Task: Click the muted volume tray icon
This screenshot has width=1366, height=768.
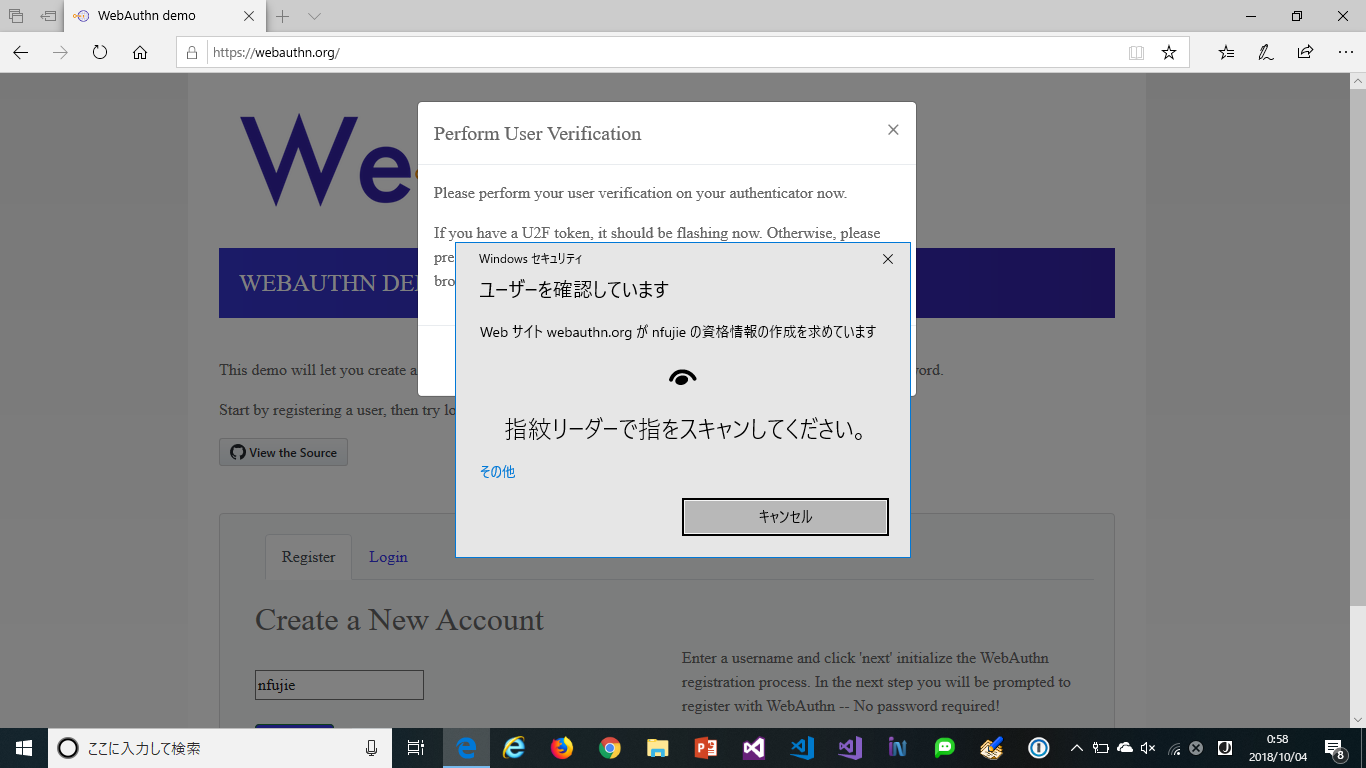Action: tap(1148, 748)
